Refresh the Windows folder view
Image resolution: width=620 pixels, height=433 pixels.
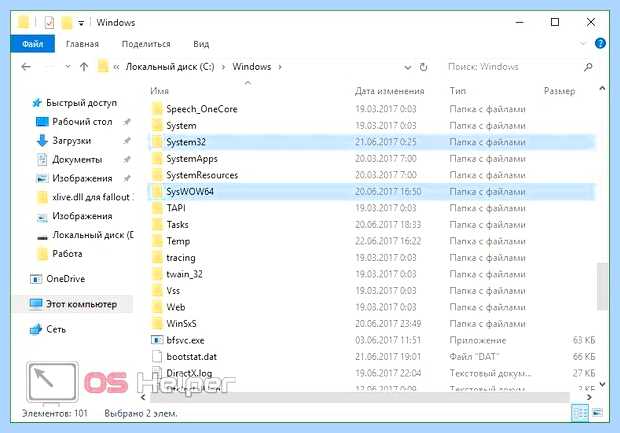click(x=423, y=67)
